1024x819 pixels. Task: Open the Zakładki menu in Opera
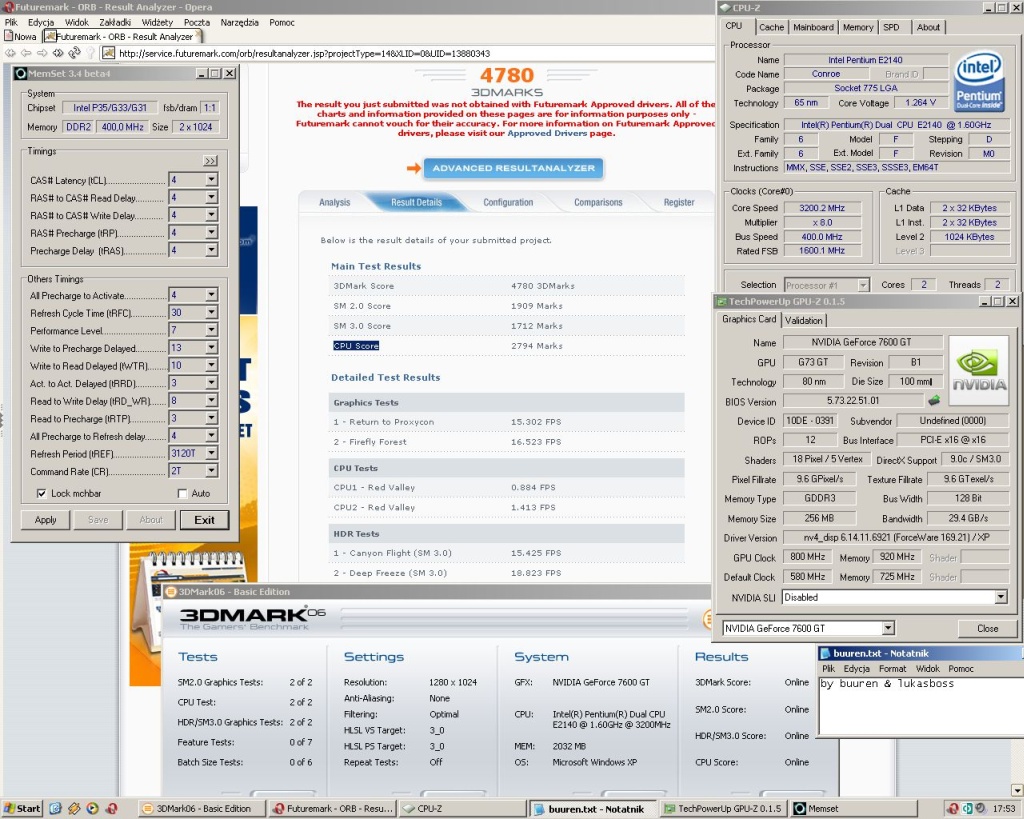tap(115, 22)
